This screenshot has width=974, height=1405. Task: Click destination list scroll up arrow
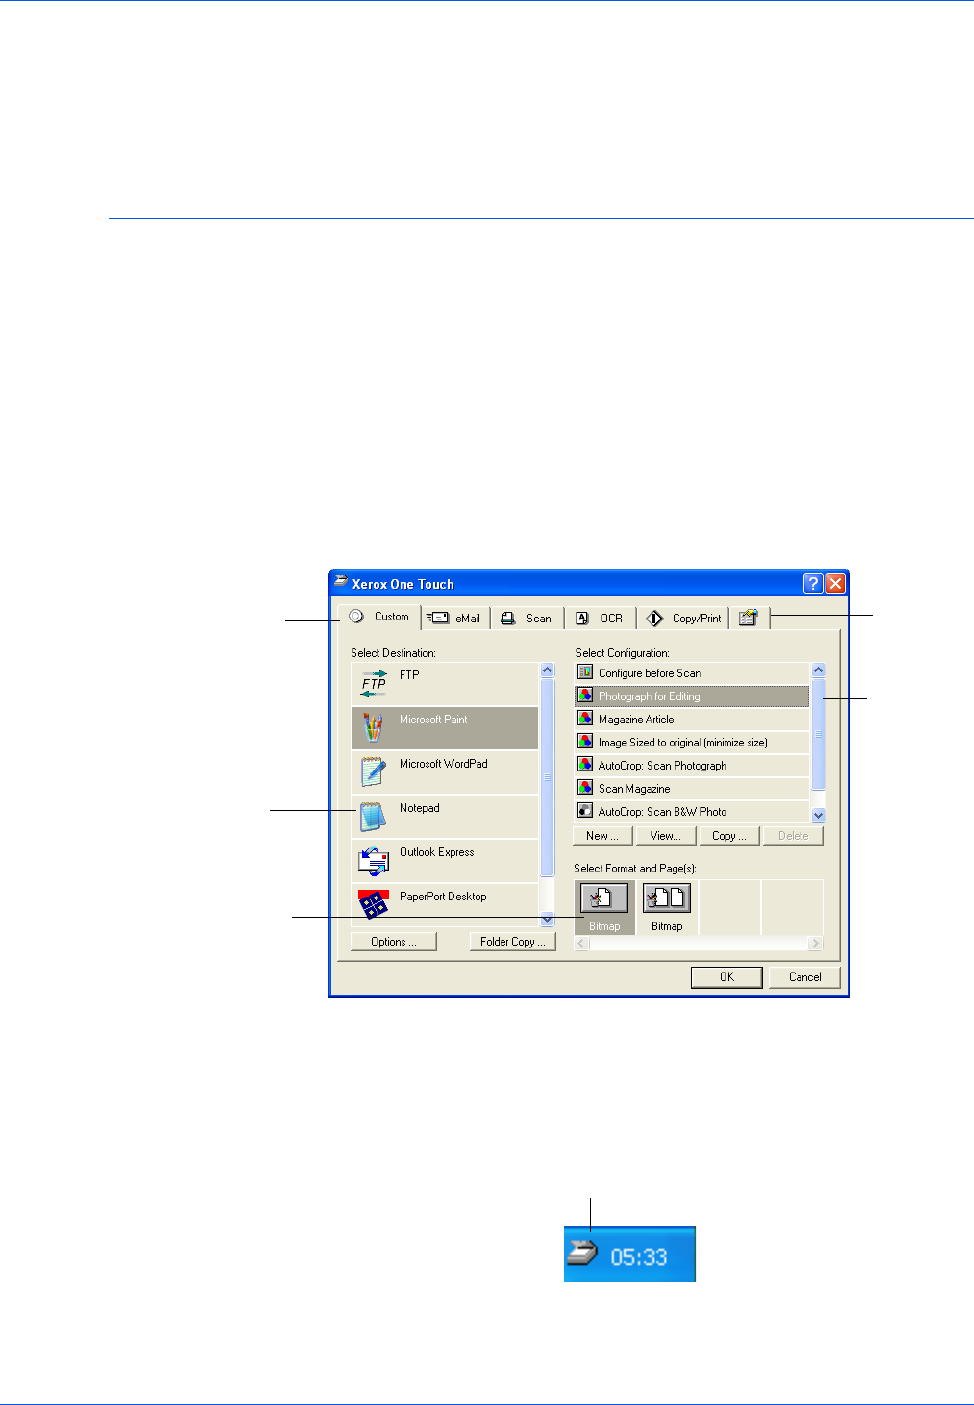tap(547, 670)
